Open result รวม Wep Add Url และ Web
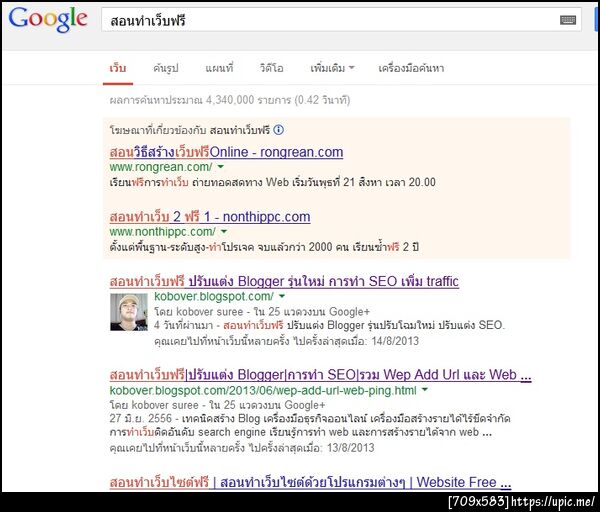 coord(320,375)
